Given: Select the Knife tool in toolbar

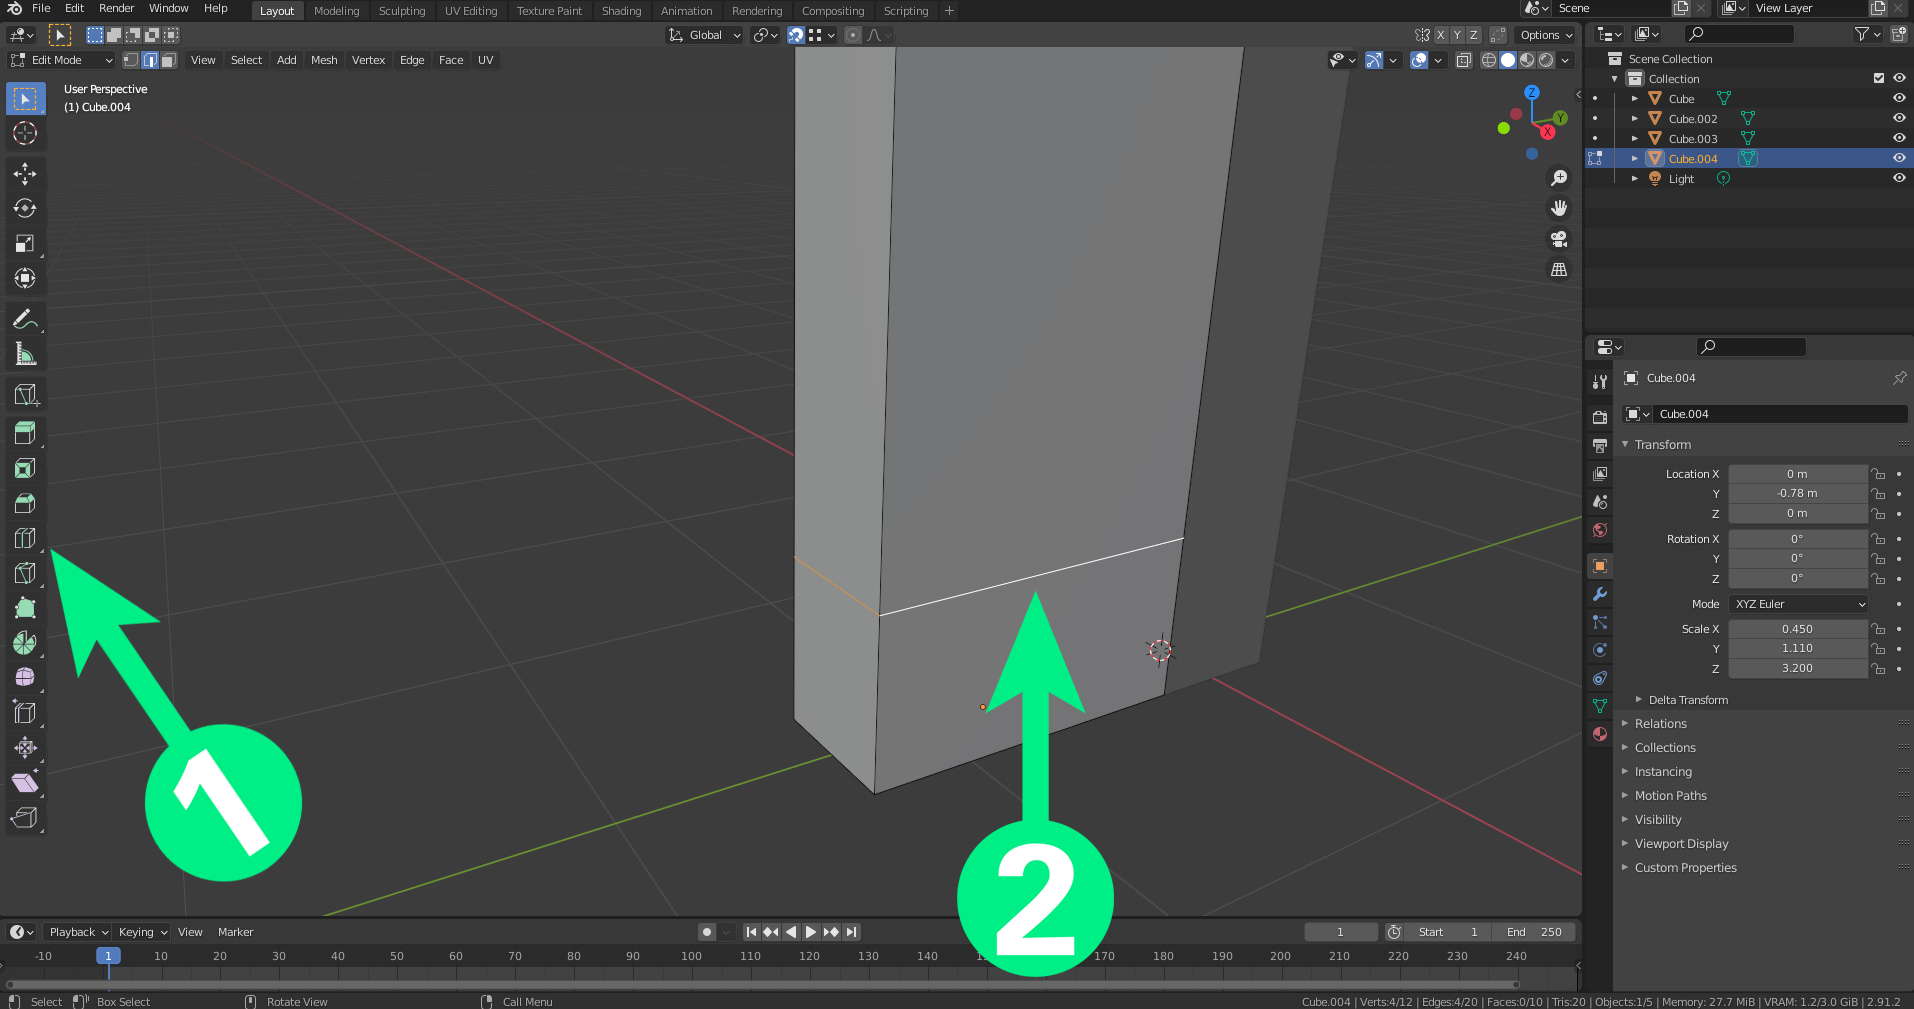Looking at the screenshot, I should coord(25,573).
